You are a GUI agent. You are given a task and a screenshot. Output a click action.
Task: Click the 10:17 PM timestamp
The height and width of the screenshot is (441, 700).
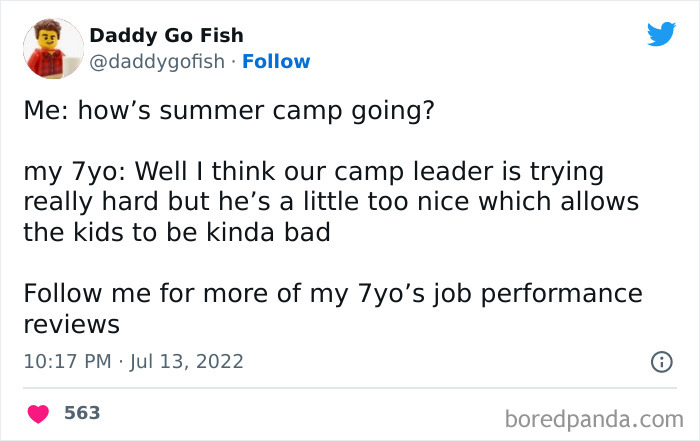coord(65,361)
